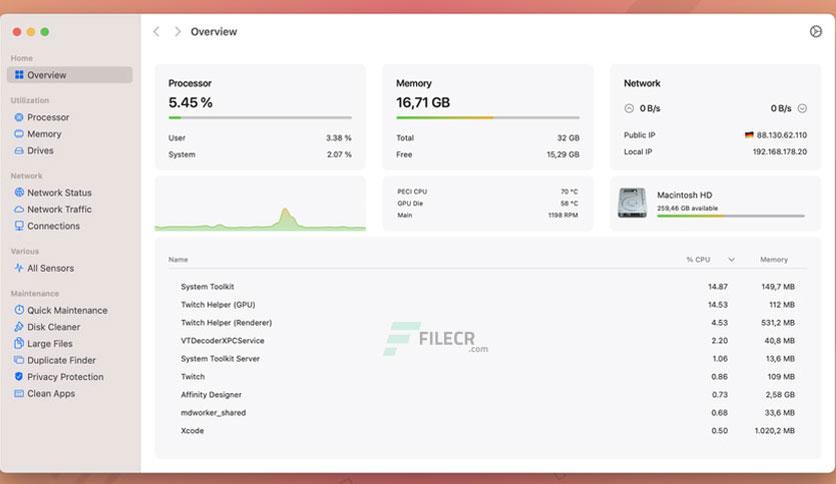Click the Processor usage progress bar

tap(260, 118)
